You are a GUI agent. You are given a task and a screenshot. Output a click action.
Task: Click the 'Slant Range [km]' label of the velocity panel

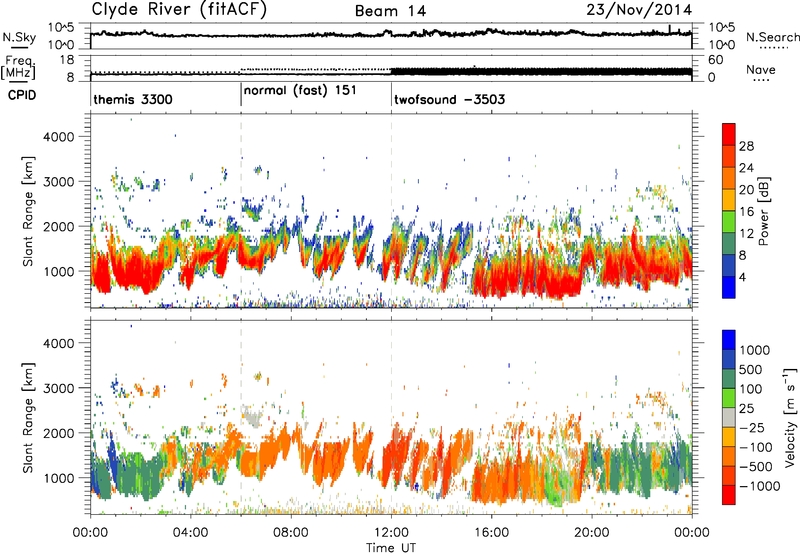[x=28, y=417]
